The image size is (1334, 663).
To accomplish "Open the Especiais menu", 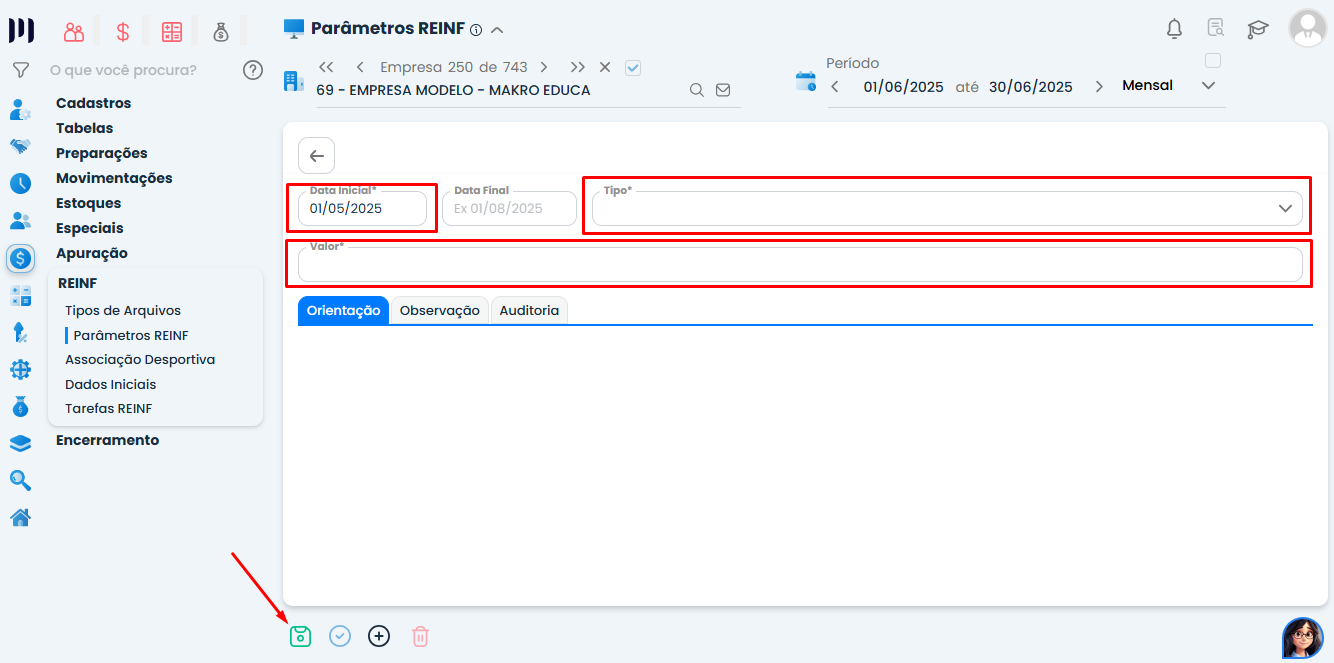I will tap(90, 228).
